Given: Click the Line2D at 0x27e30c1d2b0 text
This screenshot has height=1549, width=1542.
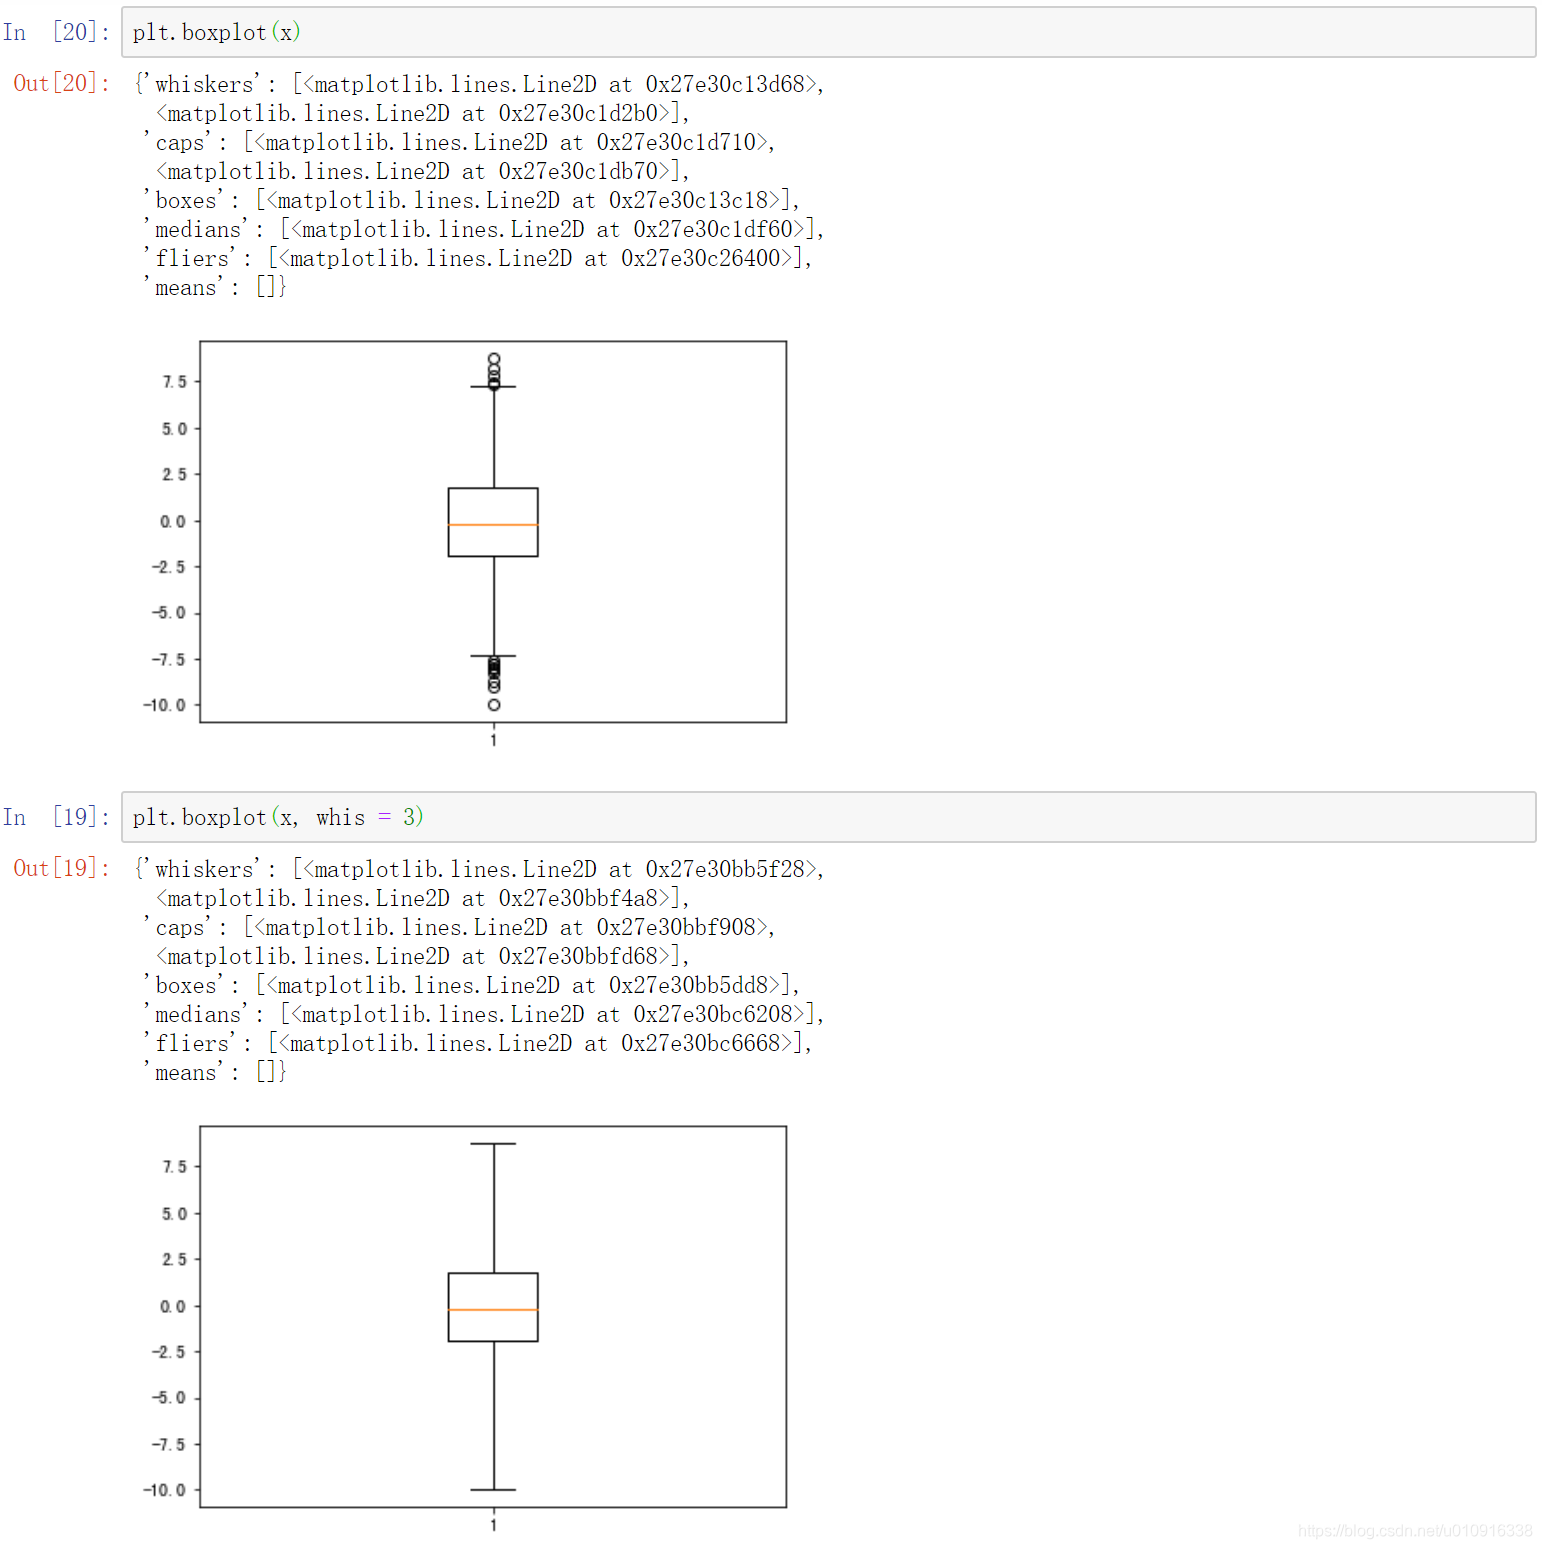Looking at the screenshot, I should click(x=422, y=113).
